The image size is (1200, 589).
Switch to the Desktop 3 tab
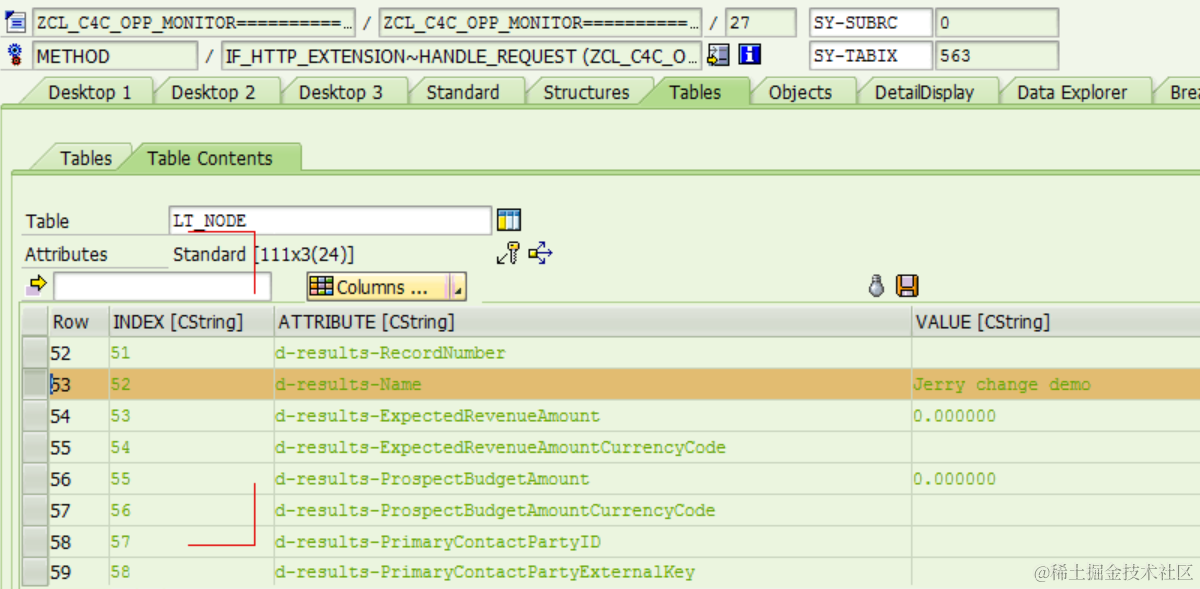[x=340, y=92]
